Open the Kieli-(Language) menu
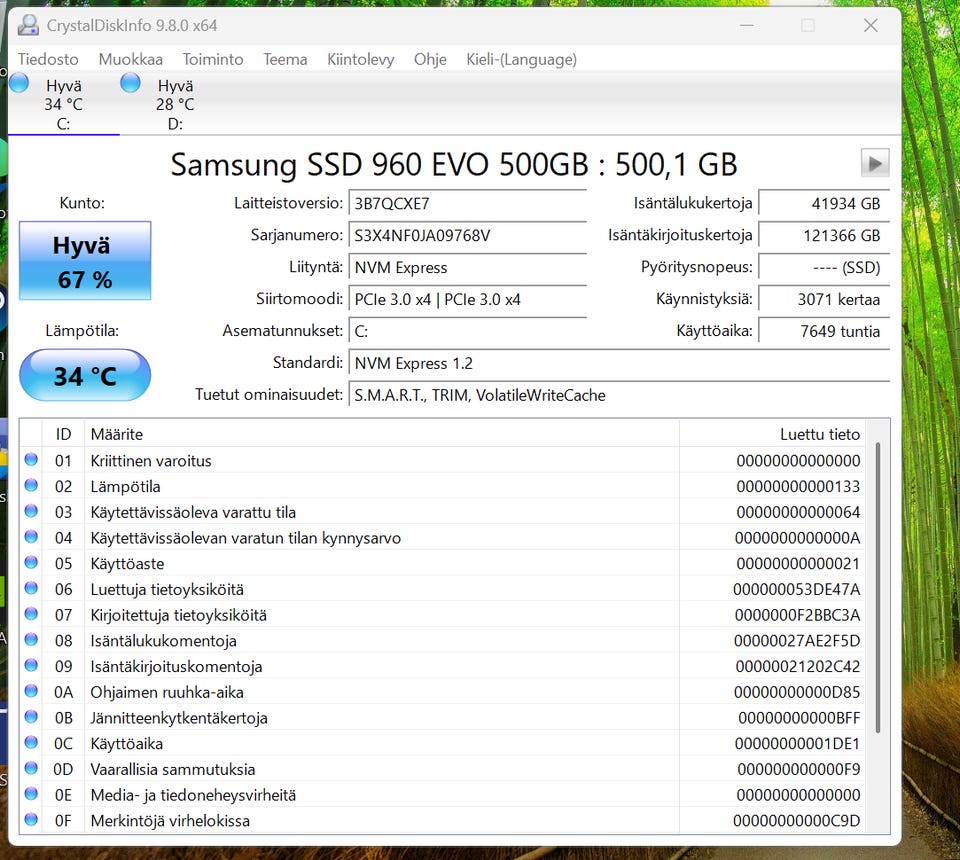Screen dimensions: 960x860 click(x=522, y=59)
